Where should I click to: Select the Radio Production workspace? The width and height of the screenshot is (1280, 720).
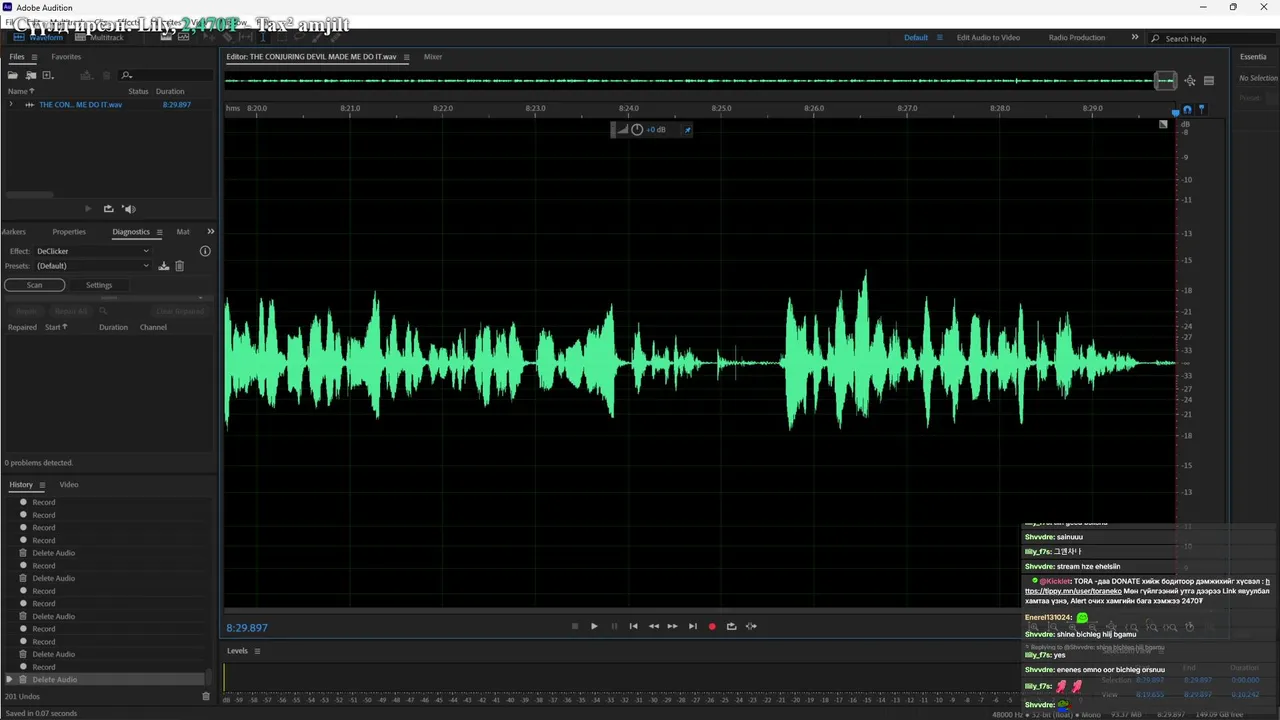pyautogui.click(x=1077, y=38)
